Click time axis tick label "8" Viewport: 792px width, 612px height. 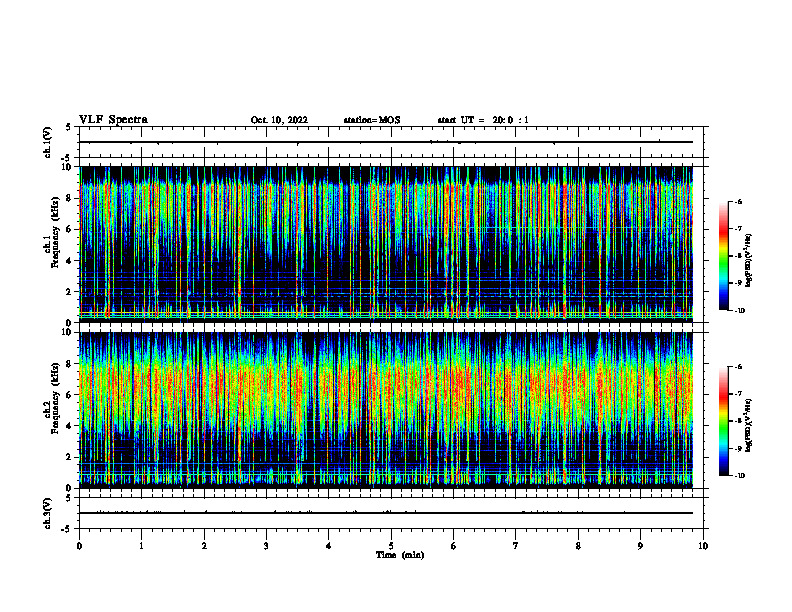578,546
